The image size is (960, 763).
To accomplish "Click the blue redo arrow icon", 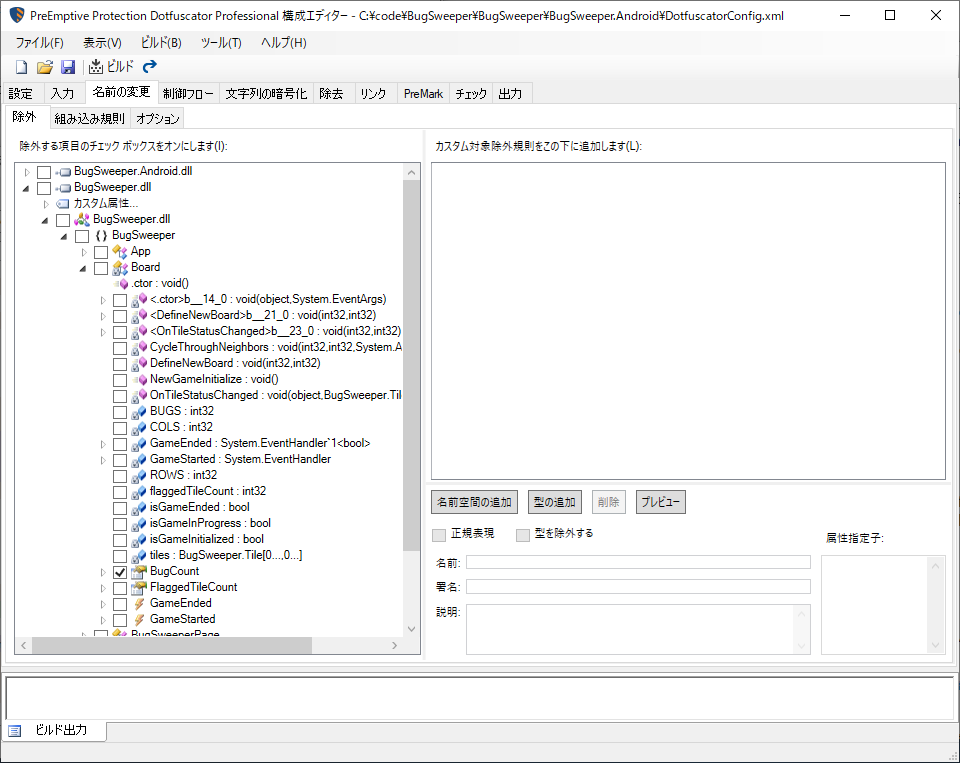I will point(150,66).
